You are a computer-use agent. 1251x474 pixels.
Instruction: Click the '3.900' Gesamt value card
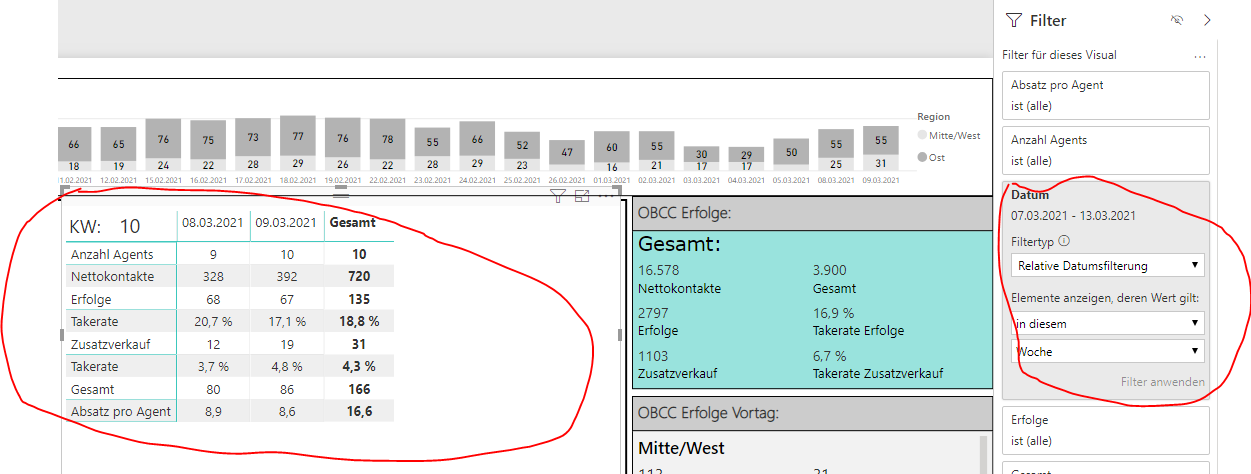point(830,271)
